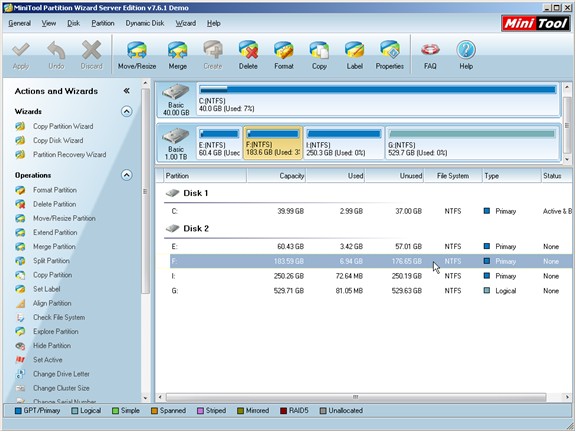Screen dimensions: 576x432
Task: Open partition Properties from toolbar
Action: pyautogui.click(x=389, y=55)
